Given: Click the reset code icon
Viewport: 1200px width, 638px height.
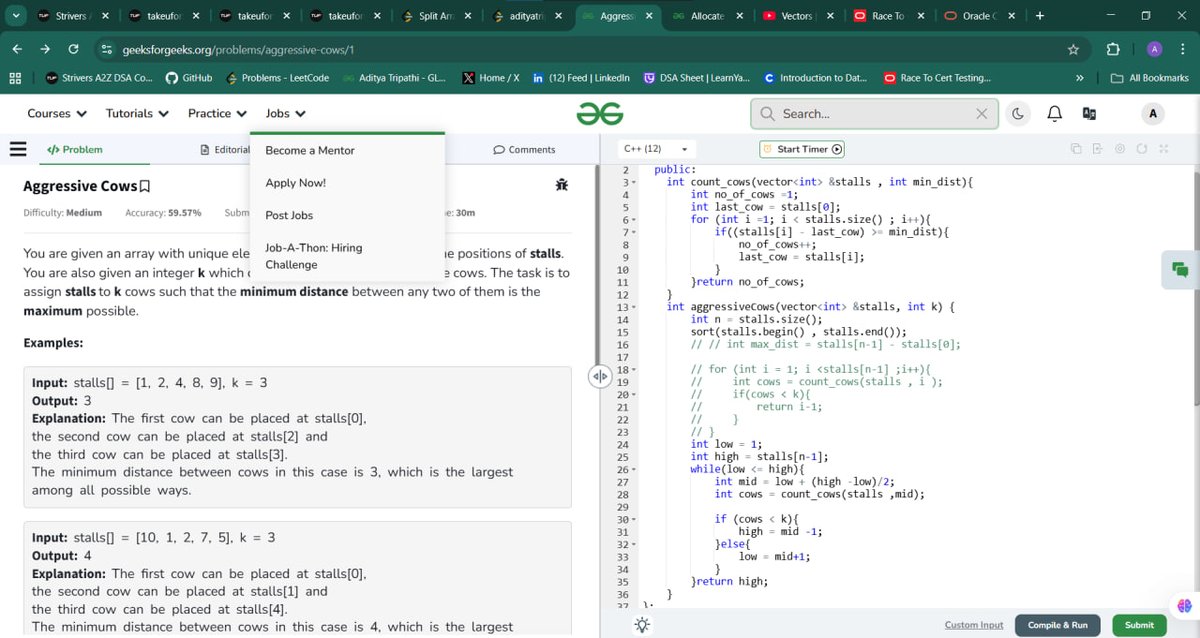Looking at the screenshot, I should point(1142,149).
